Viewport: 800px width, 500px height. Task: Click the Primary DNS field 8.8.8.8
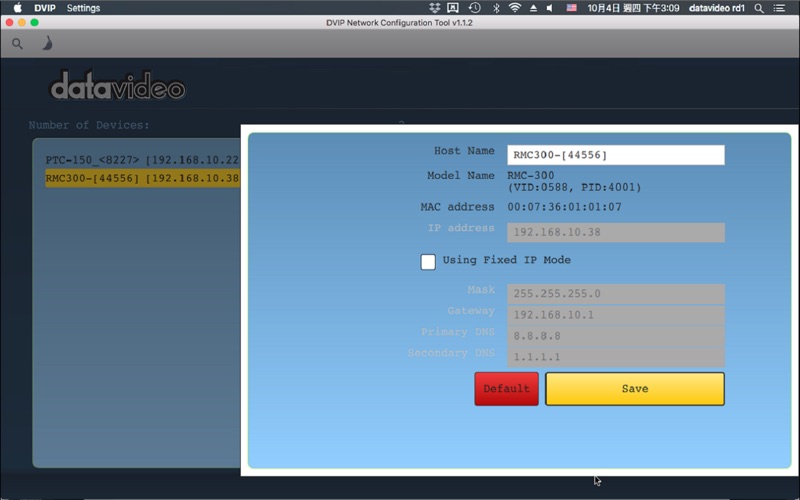point(615,336)
